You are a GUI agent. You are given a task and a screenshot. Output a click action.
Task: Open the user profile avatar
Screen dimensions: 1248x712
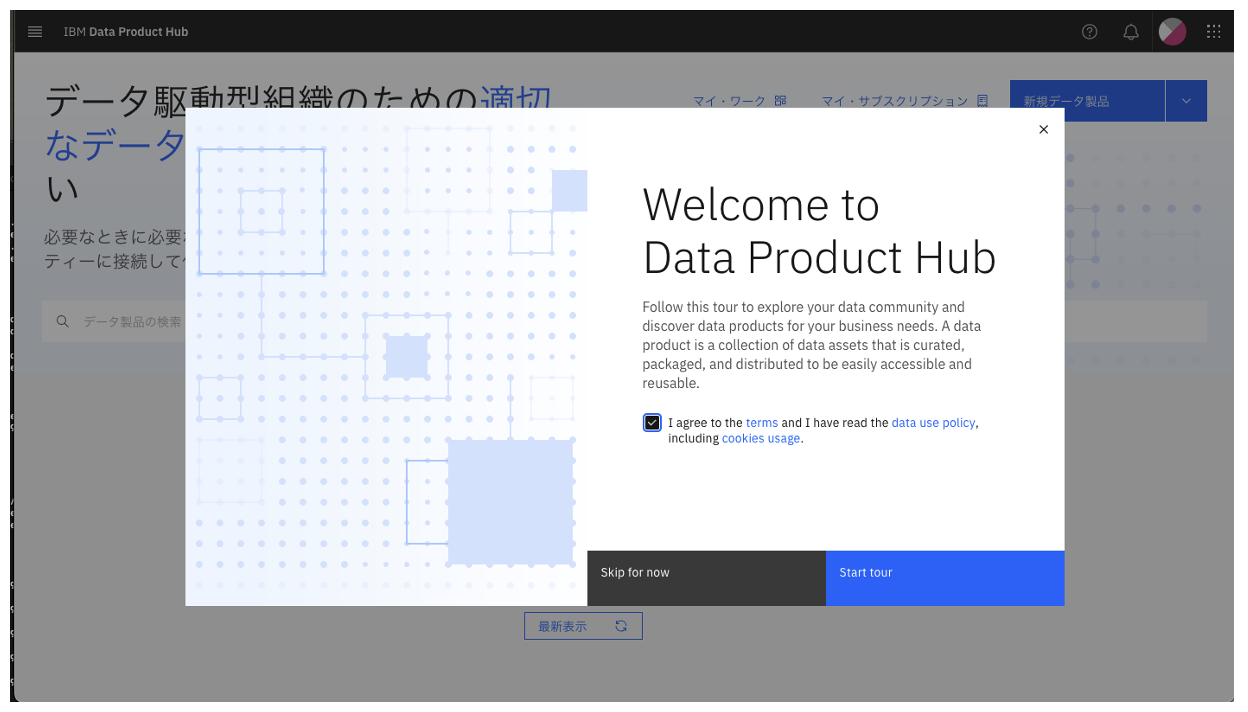1172,31
